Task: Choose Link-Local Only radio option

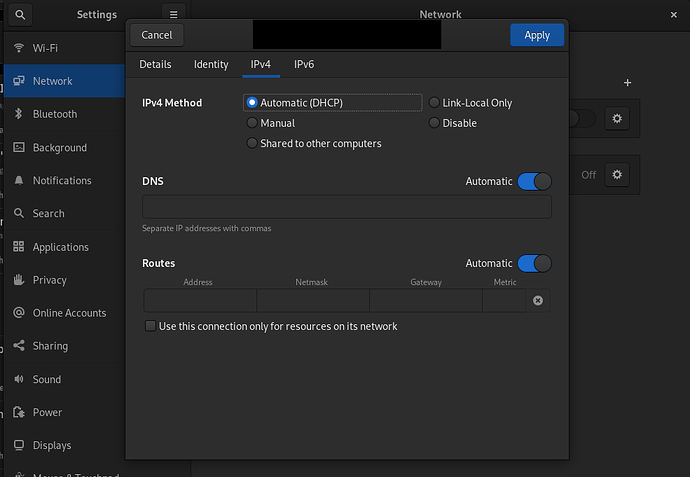Action: tap(434, 103)
